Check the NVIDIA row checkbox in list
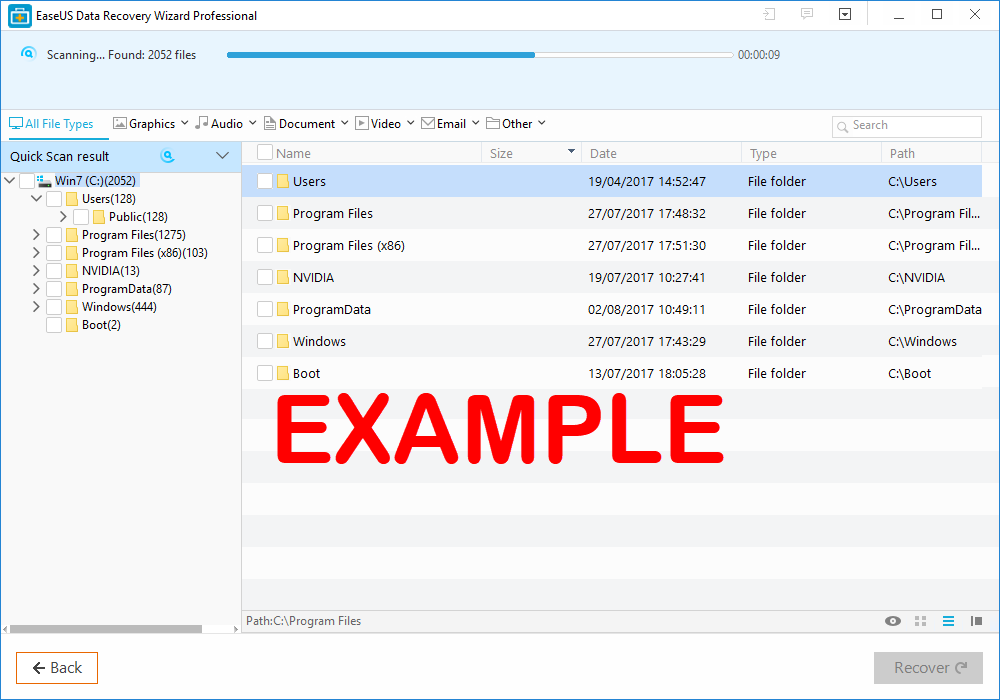This screenshot has height=700, width=1000. coord(265,277)
